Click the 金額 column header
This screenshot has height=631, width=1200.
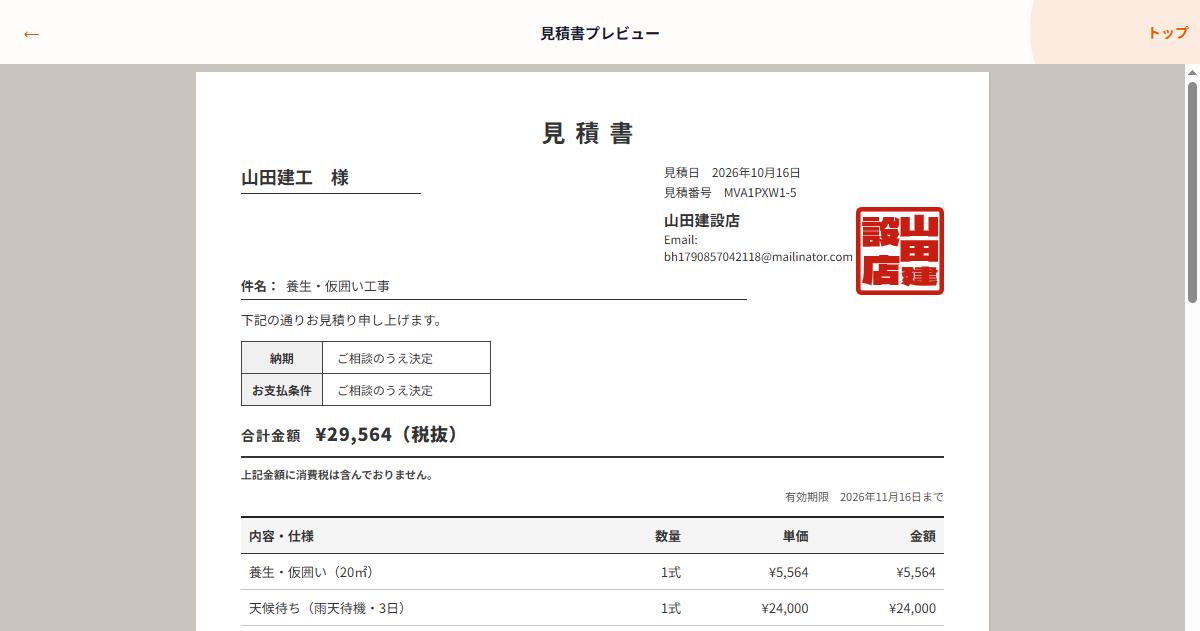pyautogui.click(x=923, y=536)
